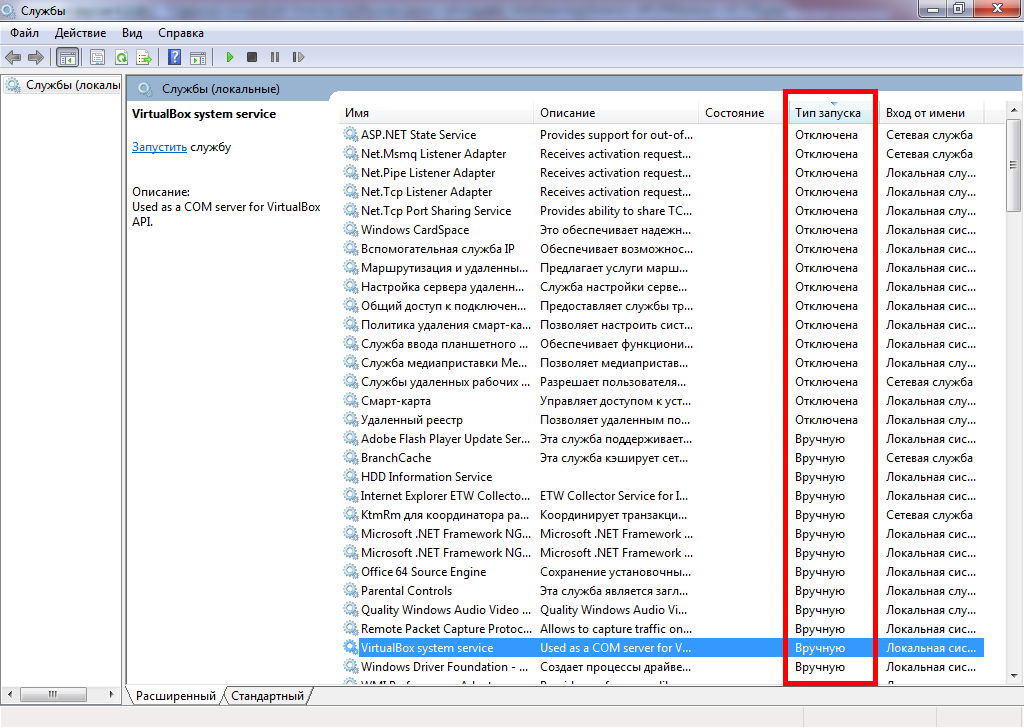Select Службы (локальные) in the left tree

[x=72, y=86]
